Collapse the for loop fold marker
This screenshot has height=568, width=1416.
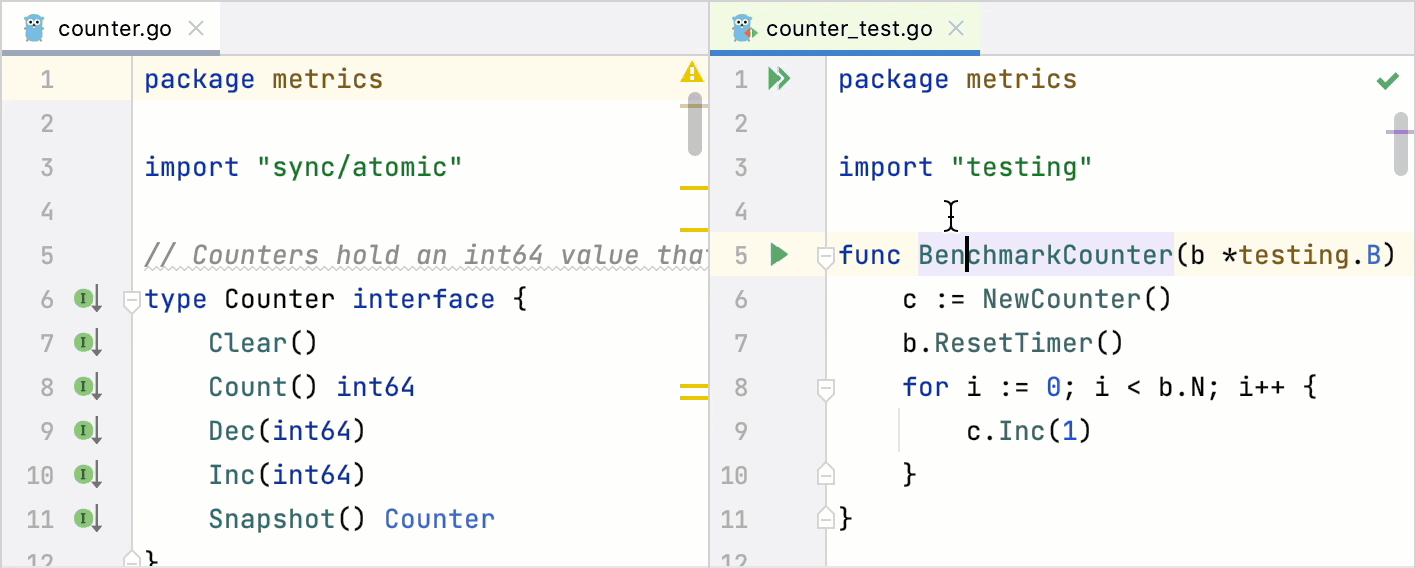click(x=826, y=388)
